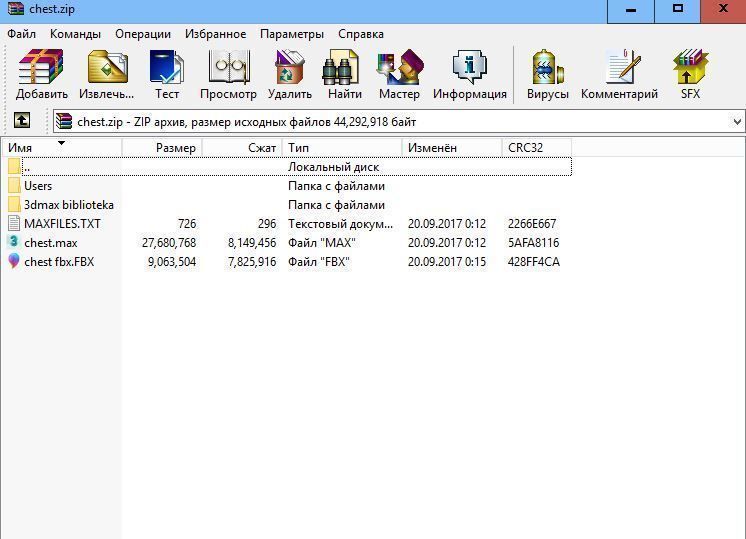This screenshot has height=539, width=746.
Task: Click the Удалить (Delete) toolbar icon
Action: click(x=289, y=67)
